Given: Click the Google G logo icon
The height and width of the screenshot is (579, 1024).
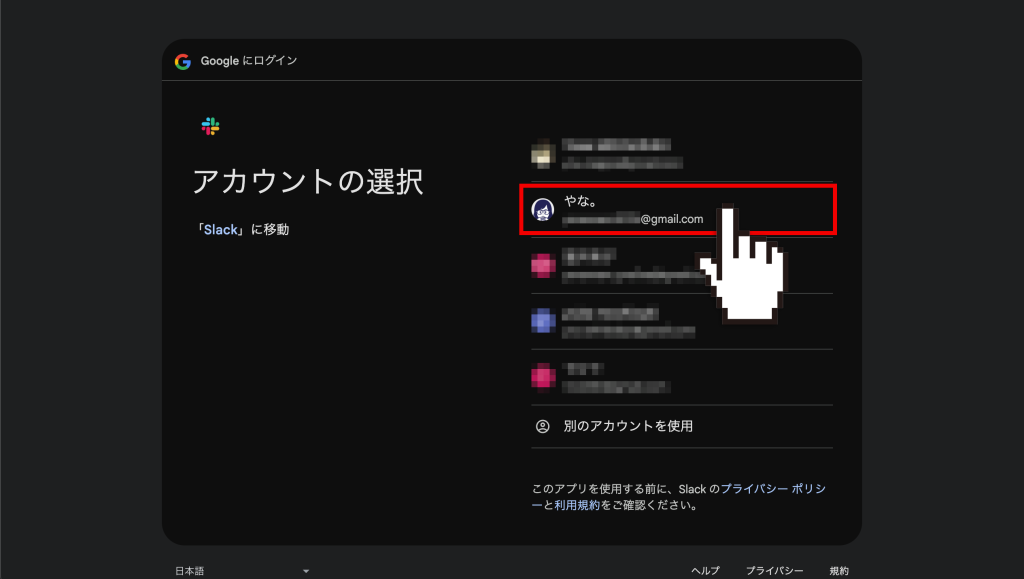Looking at the screenshot, I should click(x=184, y=60).
